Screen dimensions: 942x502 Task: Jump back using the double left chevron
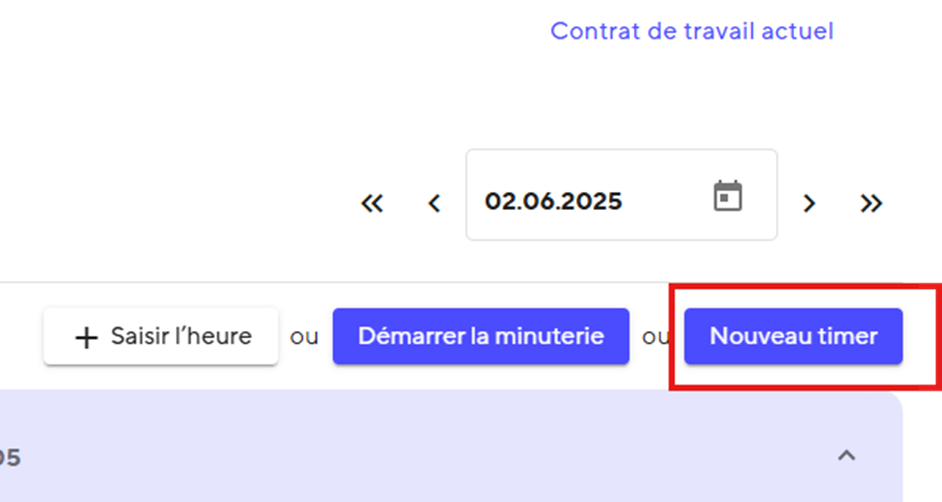coord(372,203)
